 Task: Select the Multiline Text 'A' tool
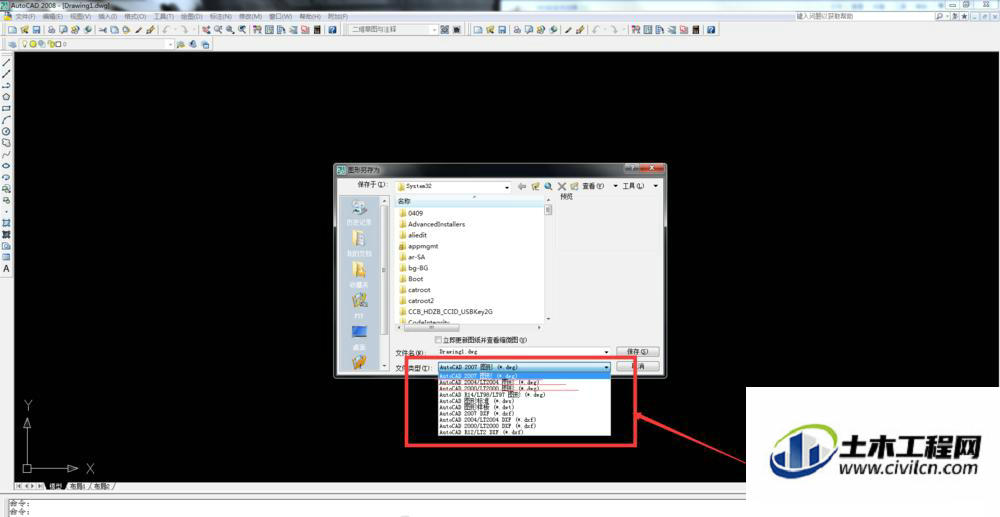[6, 268]
